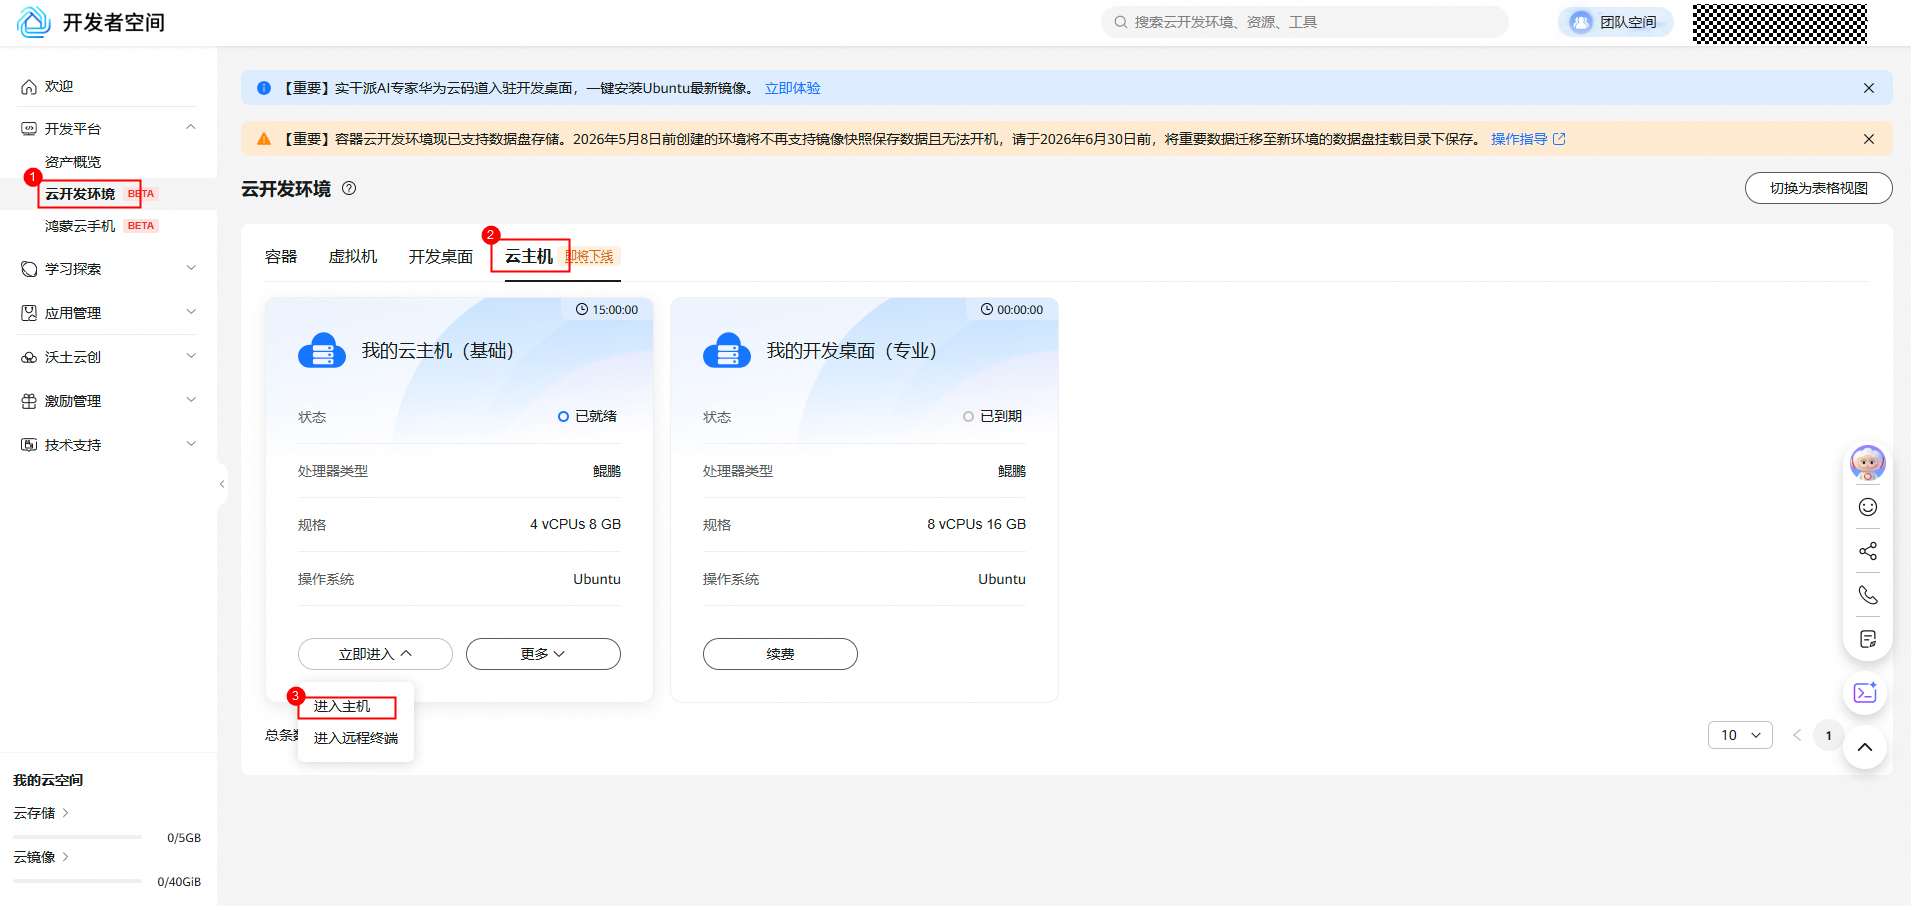
Task: Click the share icon in floating toolbar
Action: coord(1867,551)
